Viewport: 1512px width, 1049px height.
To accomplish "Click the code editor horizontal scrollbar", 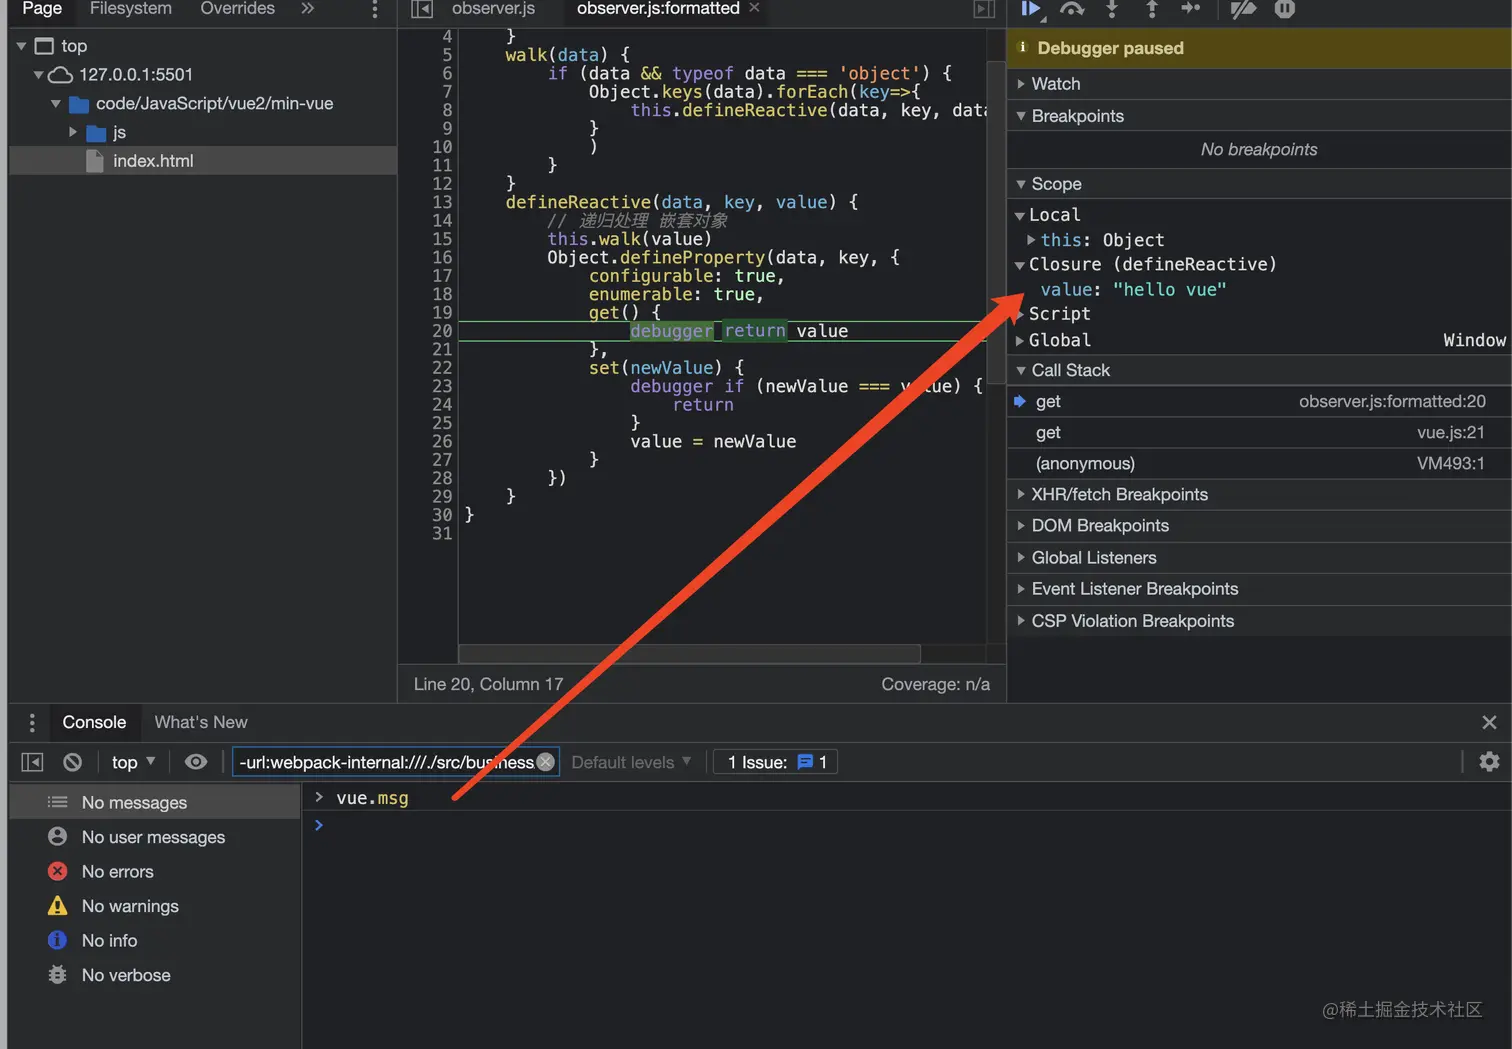I will tap(689, 654).
